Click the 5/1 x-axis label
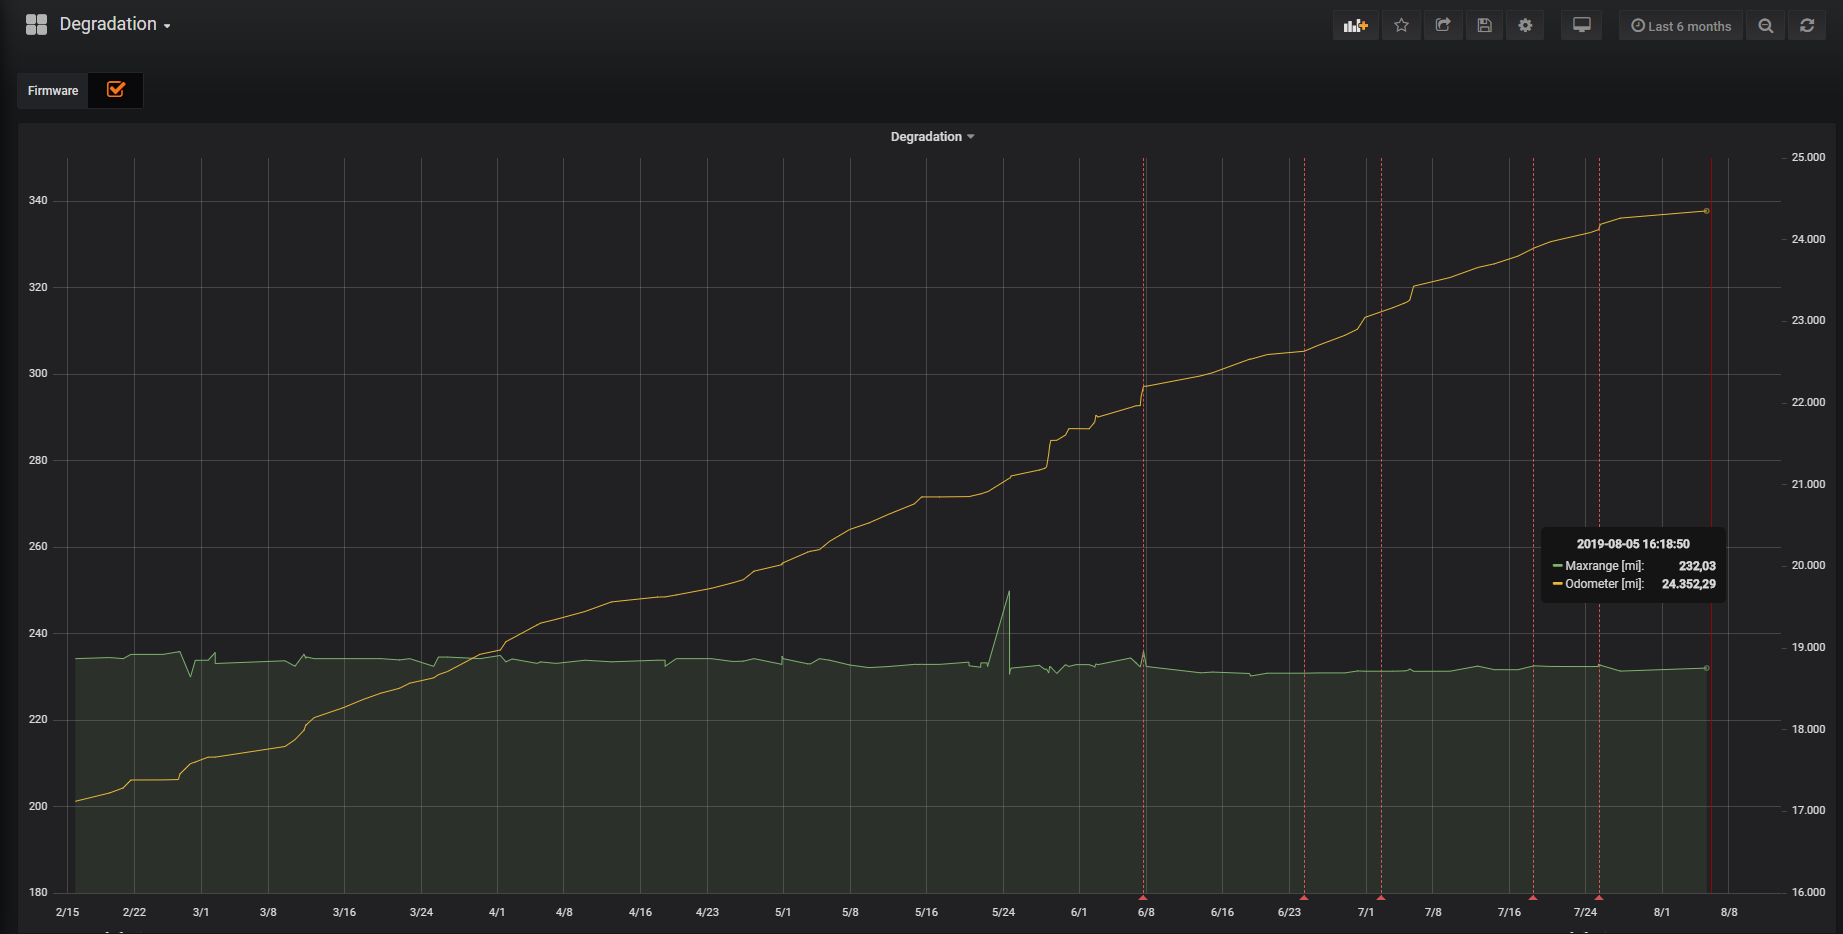The height and width of the screenshot is (934, 1843). tap(783, 912)
